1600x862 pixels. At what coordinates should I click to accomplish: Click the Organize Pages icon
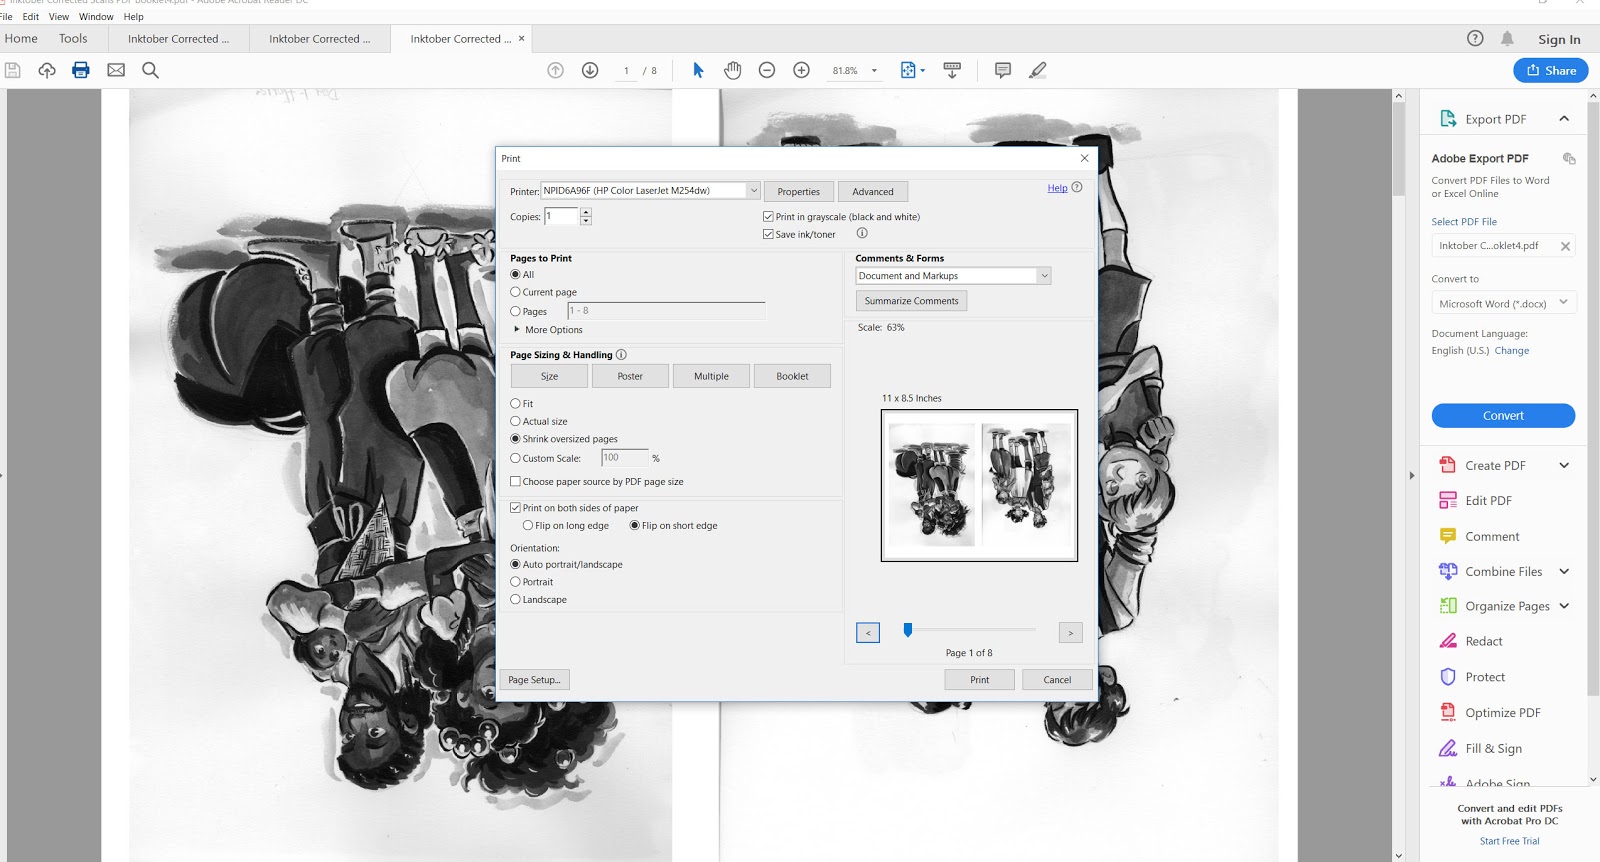1448,606
